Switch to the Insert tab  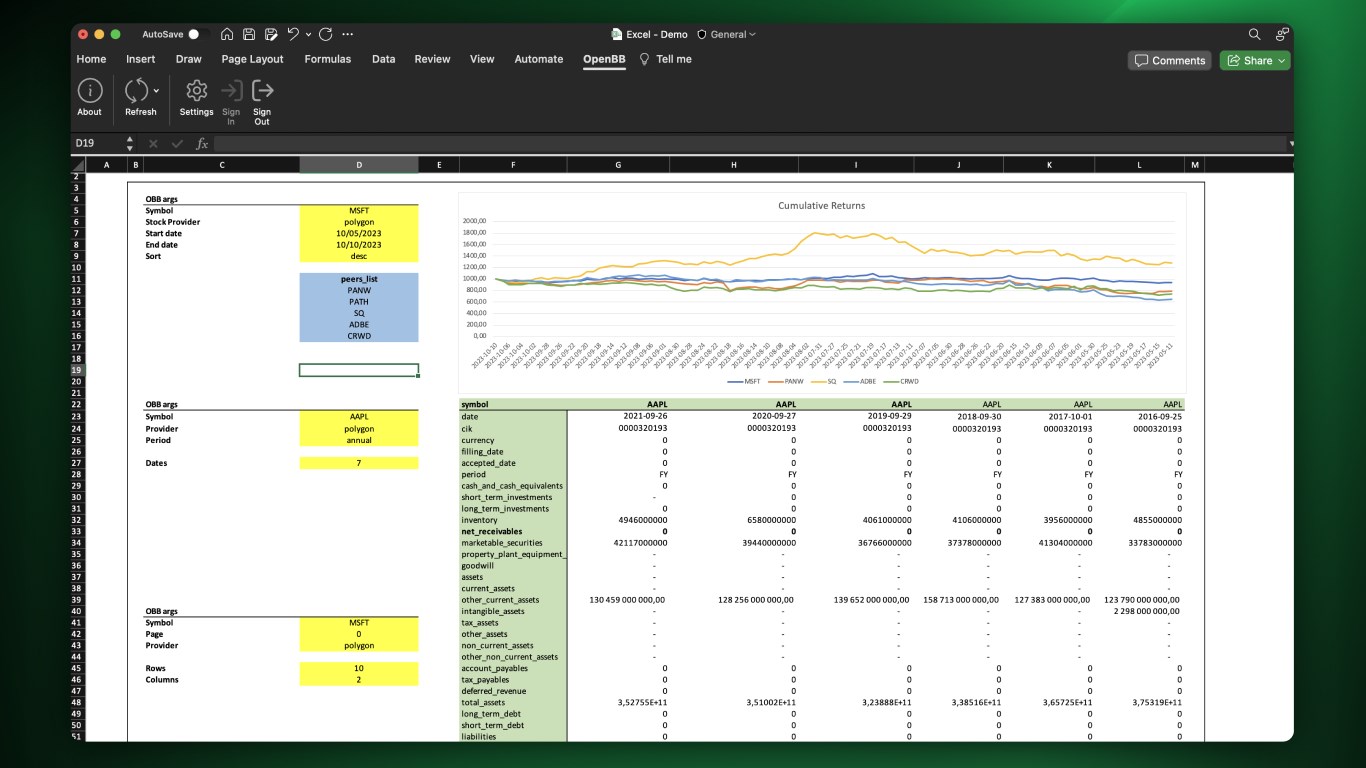(x=141, y=59)
